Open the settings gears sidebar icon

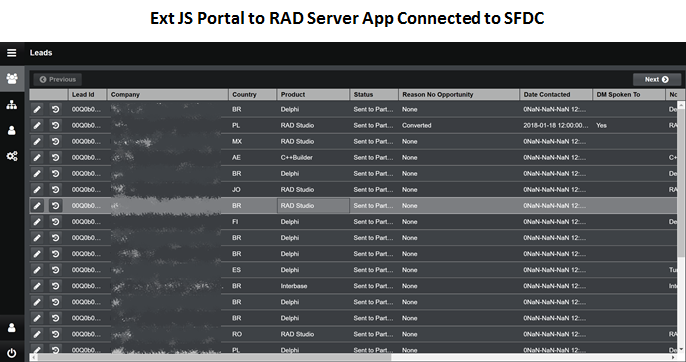[12, 156]
